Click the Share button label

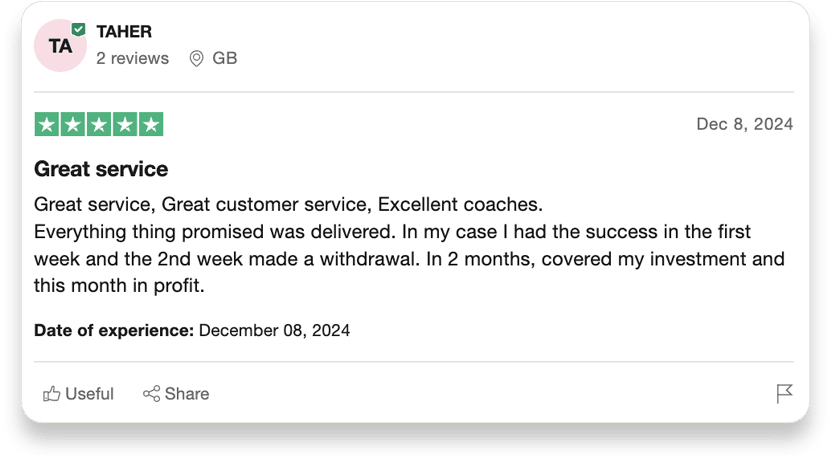(187, 394)
